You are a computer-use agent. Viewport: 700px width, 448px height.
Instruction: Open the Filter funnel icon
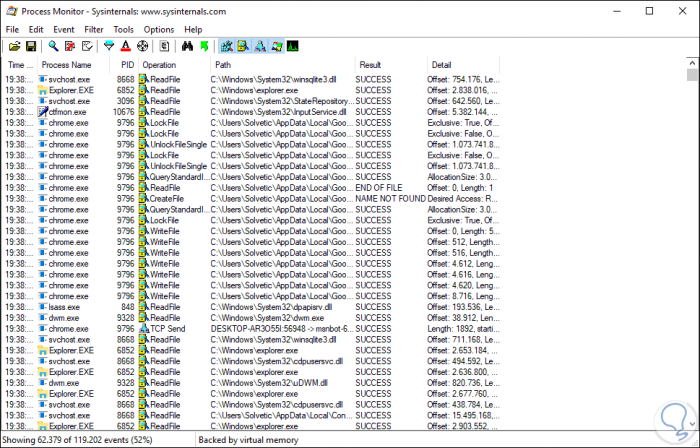coord(109,46)
